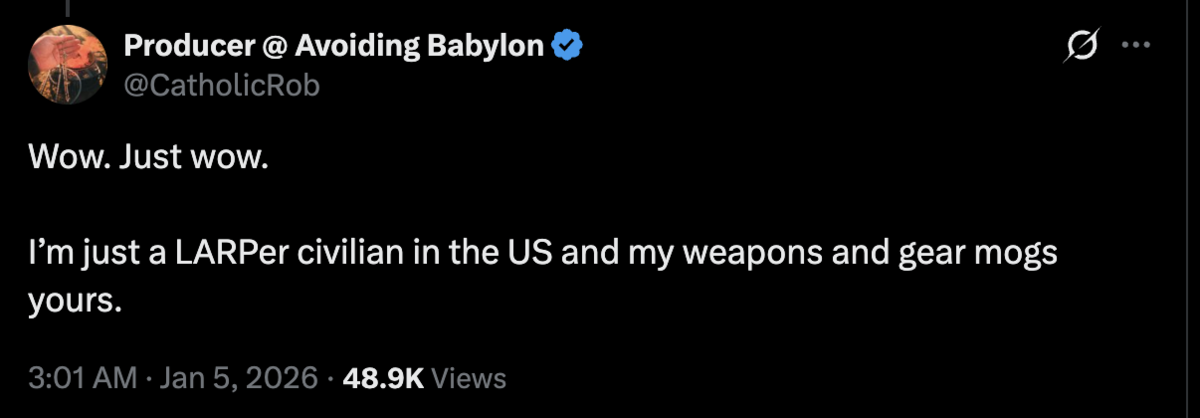Open Grok actions via the slashed-circle icon
The width and height of the screenshot is (1200, 418).
click(x=1084, y=47)
